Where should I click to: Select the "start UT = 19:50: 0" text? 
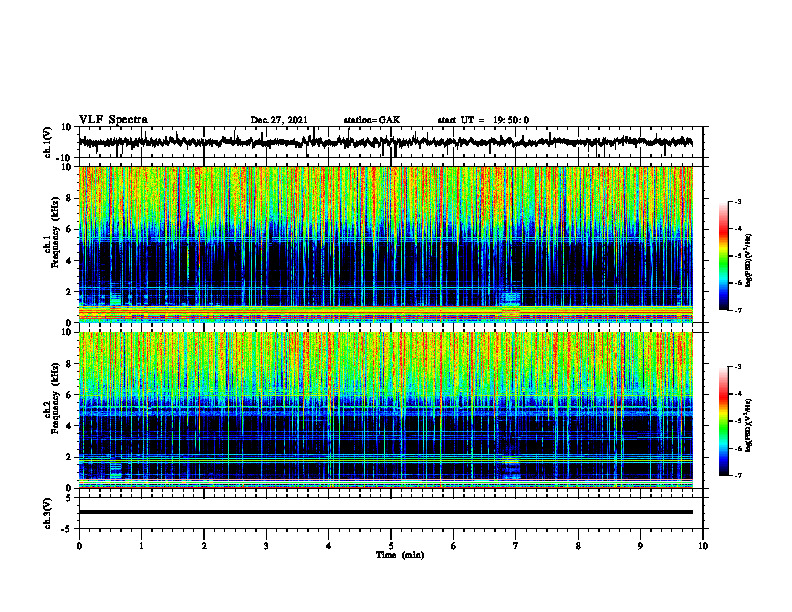(483, 120)
